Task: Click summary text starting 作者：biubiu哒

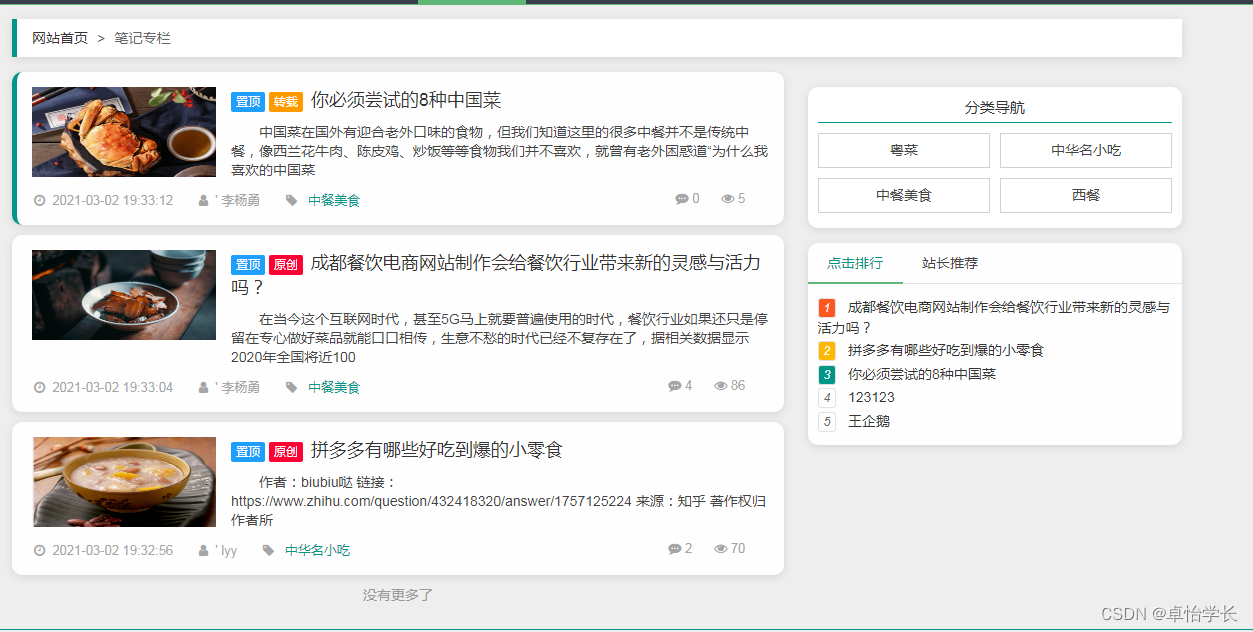Action: coord(499,501)
